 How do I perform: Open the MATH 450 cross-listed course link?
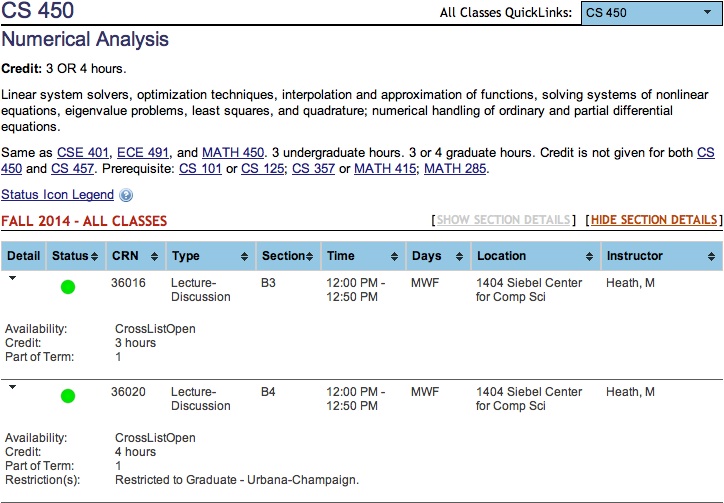(233, 152)
